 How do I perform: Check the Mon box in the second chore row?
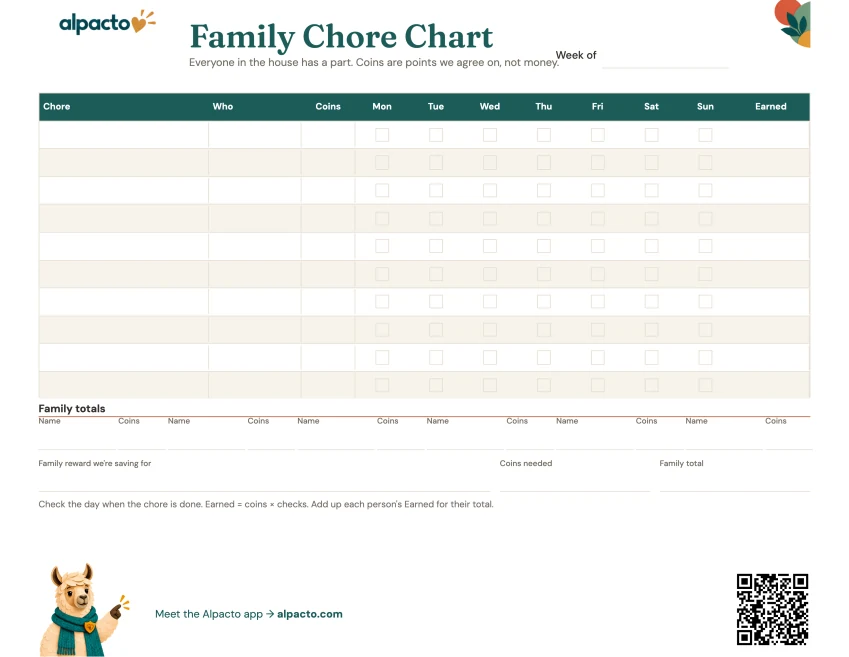(382, 162)
